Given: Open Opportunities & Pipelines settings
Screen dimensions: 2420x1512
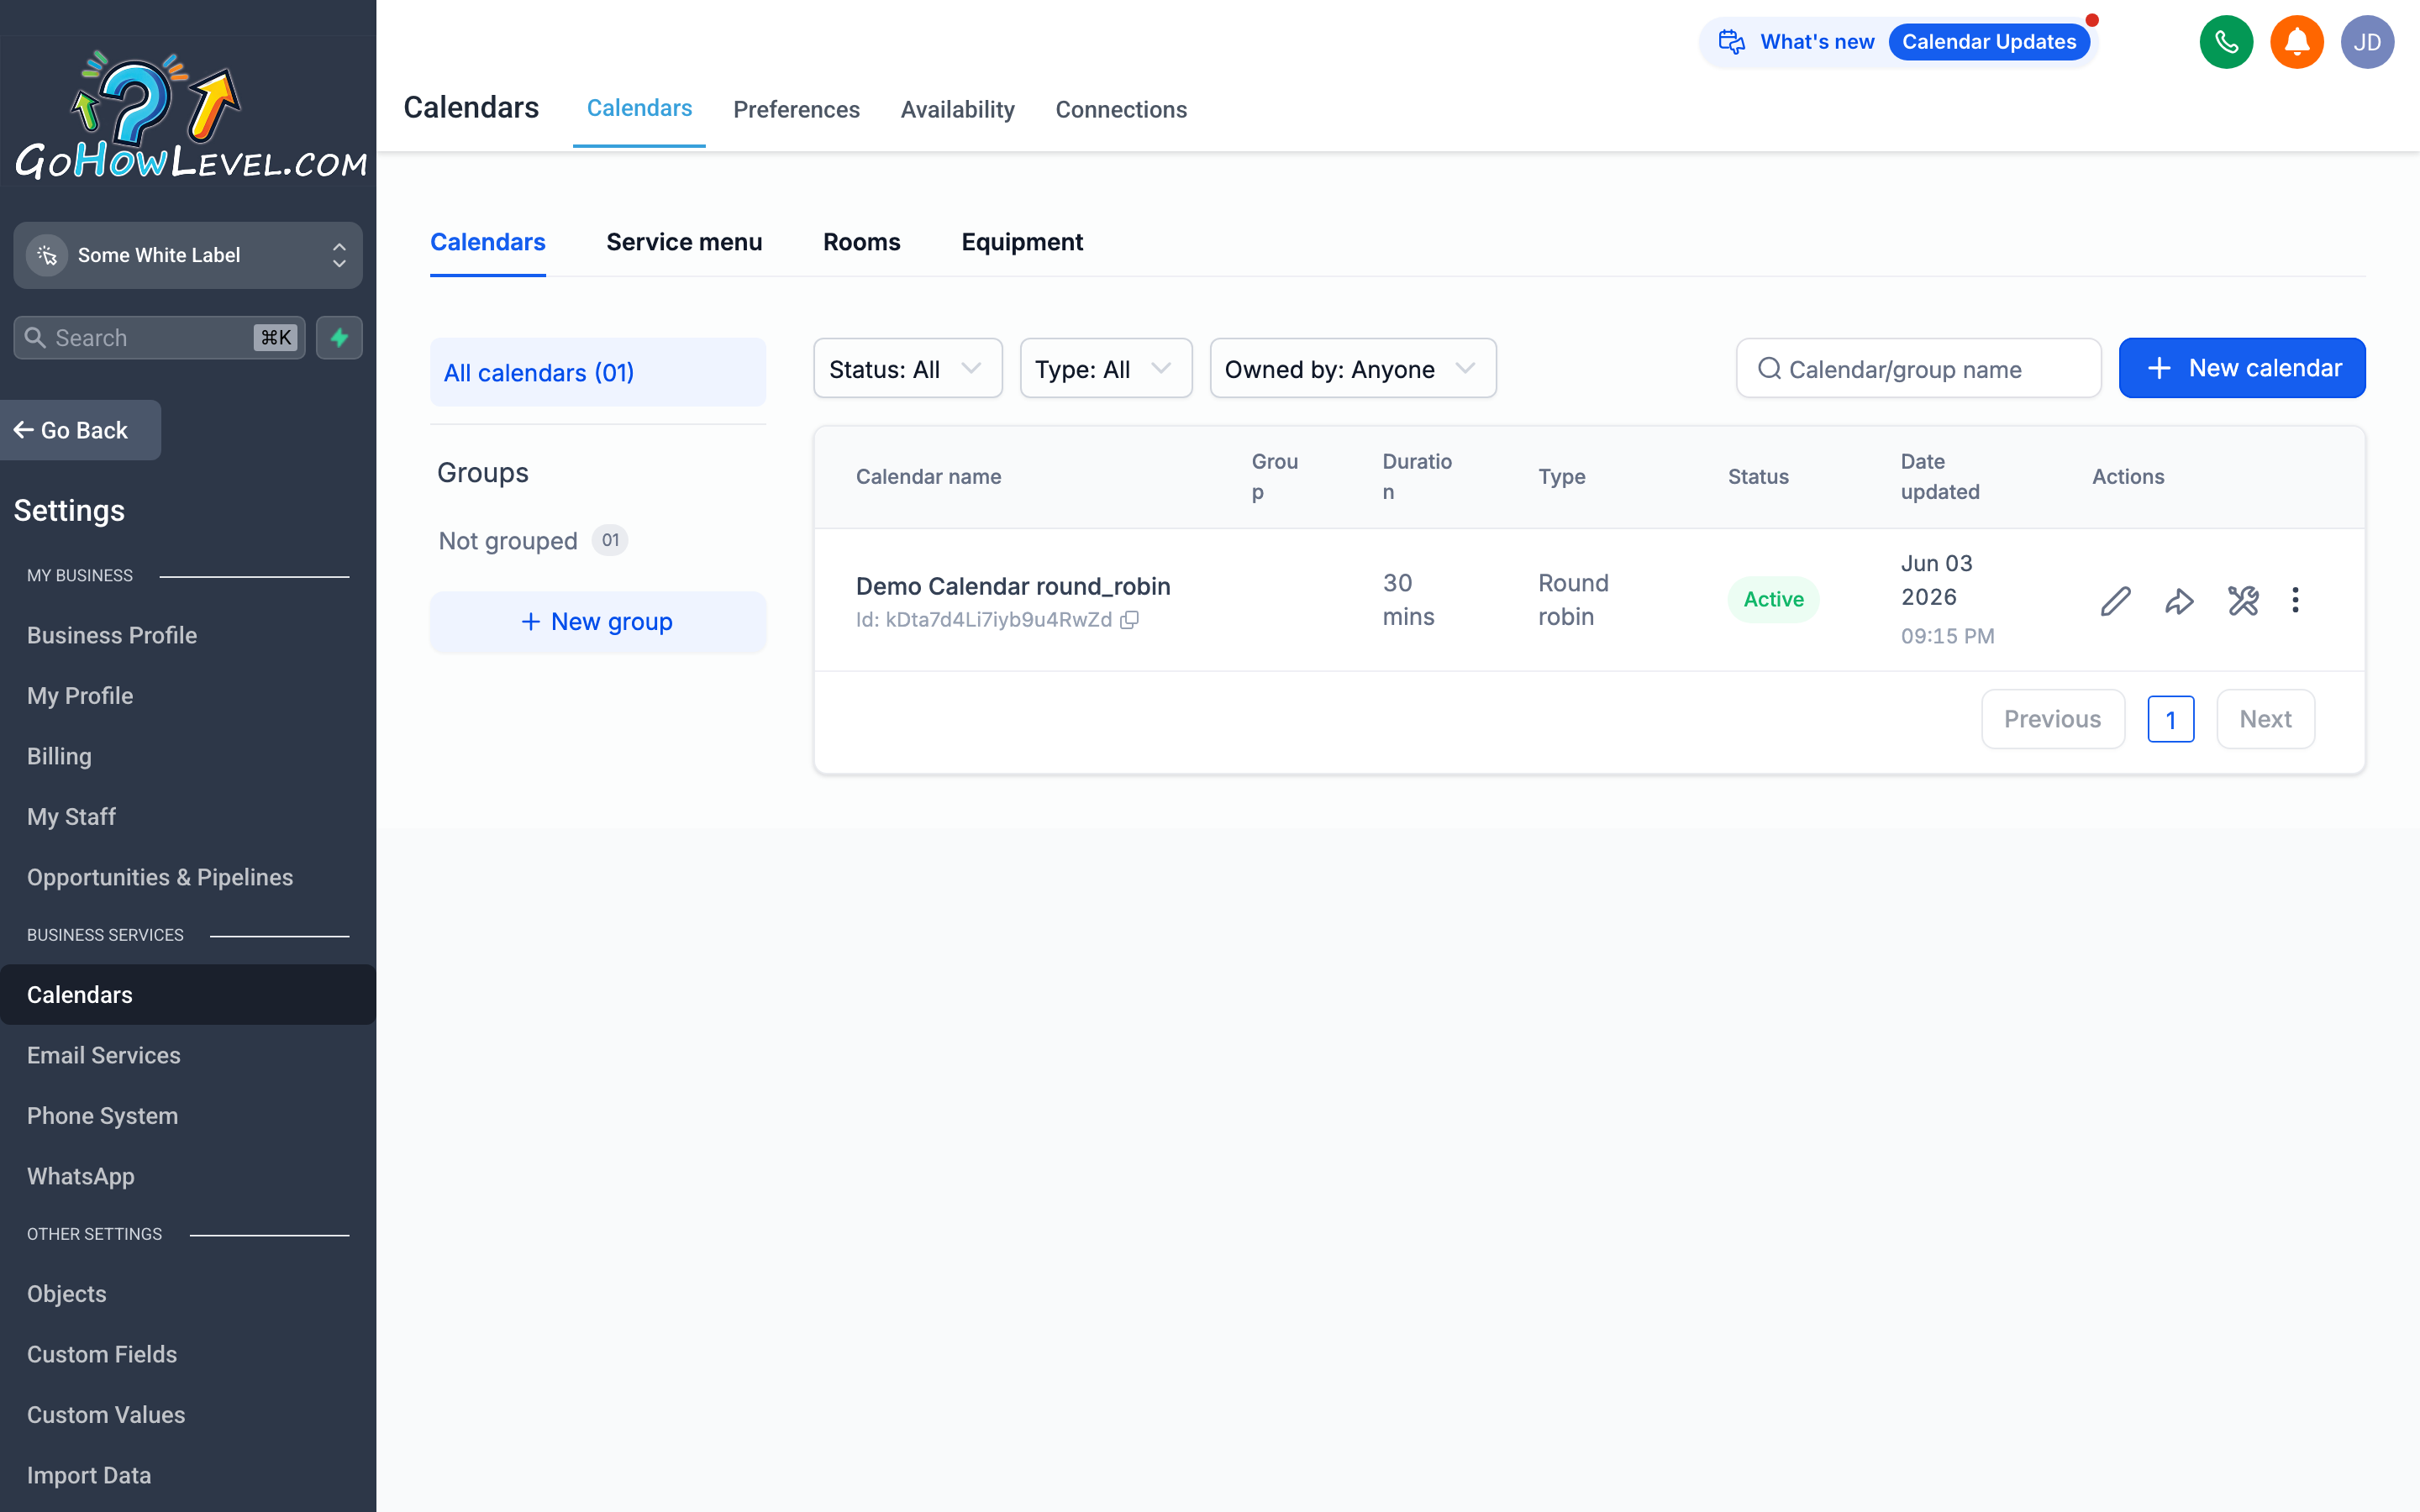Looking at the screenshot, I should pos(160,877).
